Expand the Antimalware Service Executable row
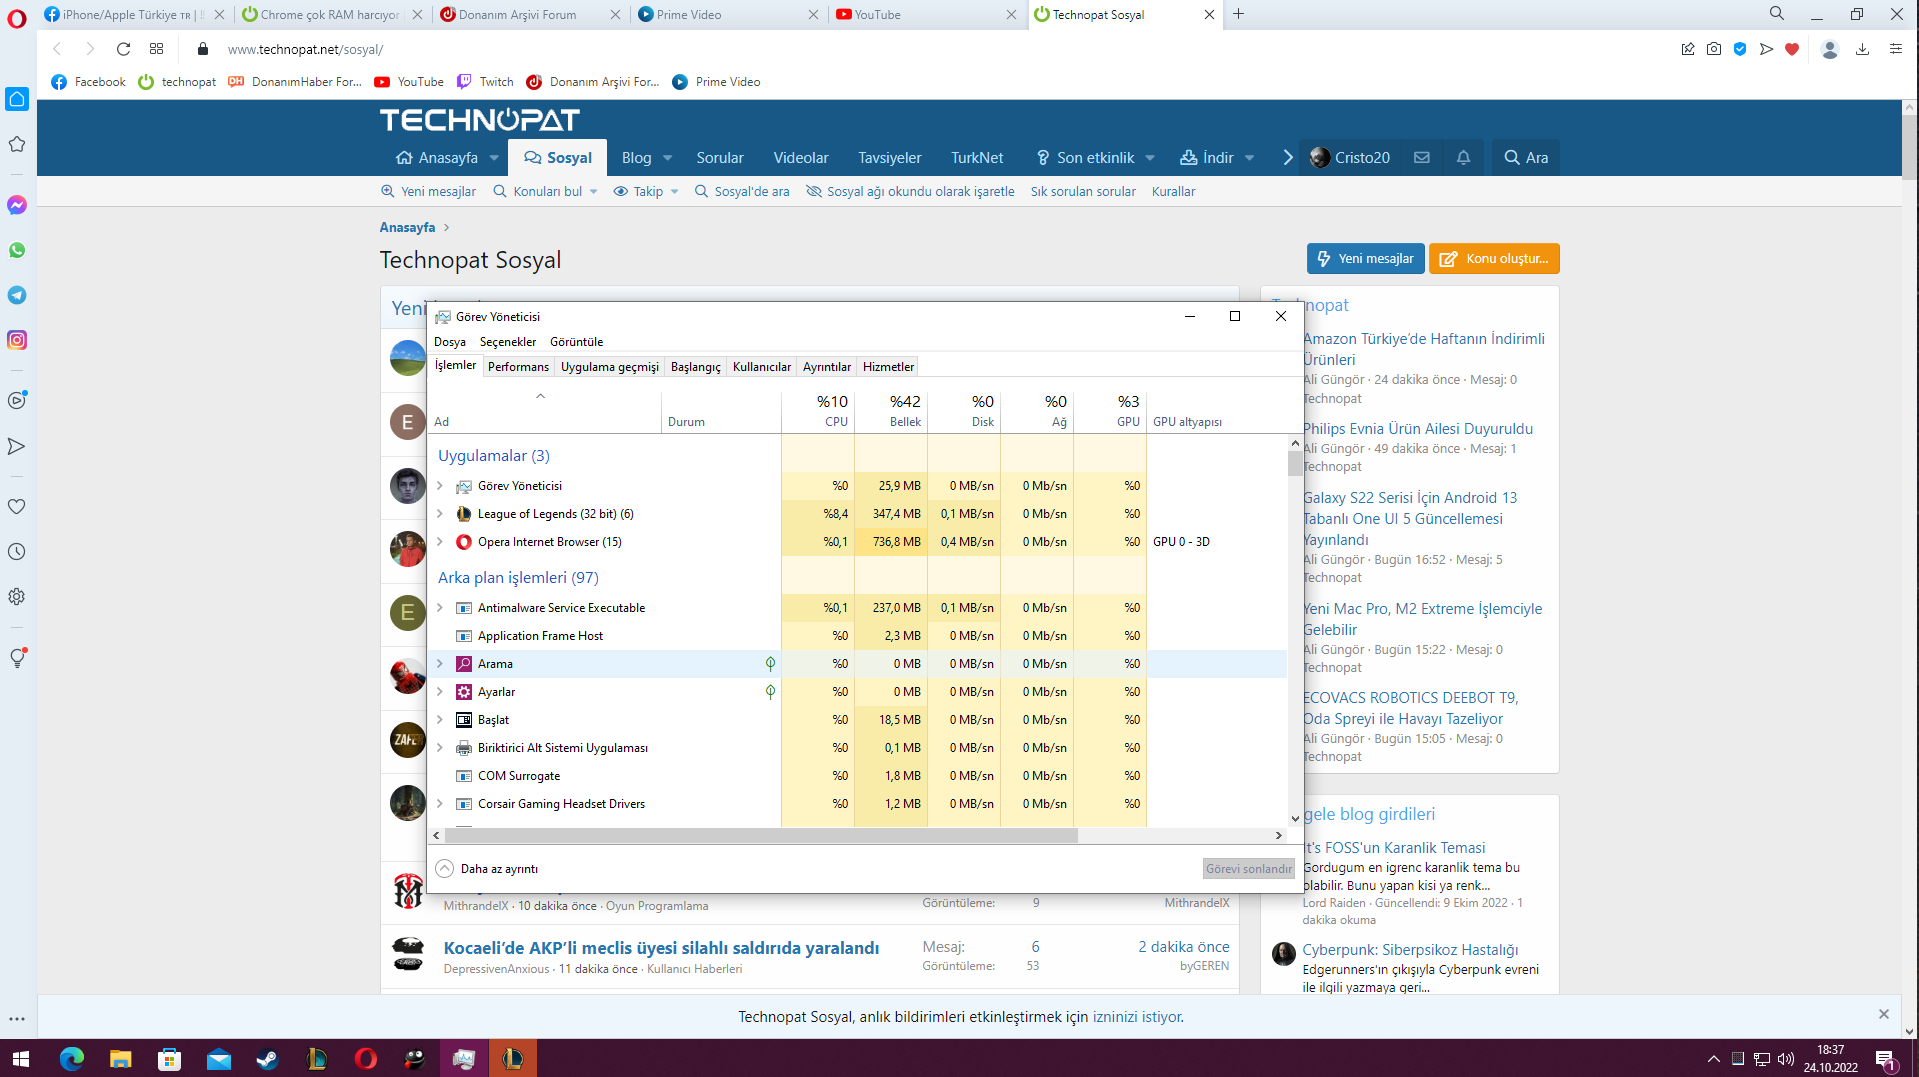The height and width of the screenshot is (1077, 1919). 440,608
